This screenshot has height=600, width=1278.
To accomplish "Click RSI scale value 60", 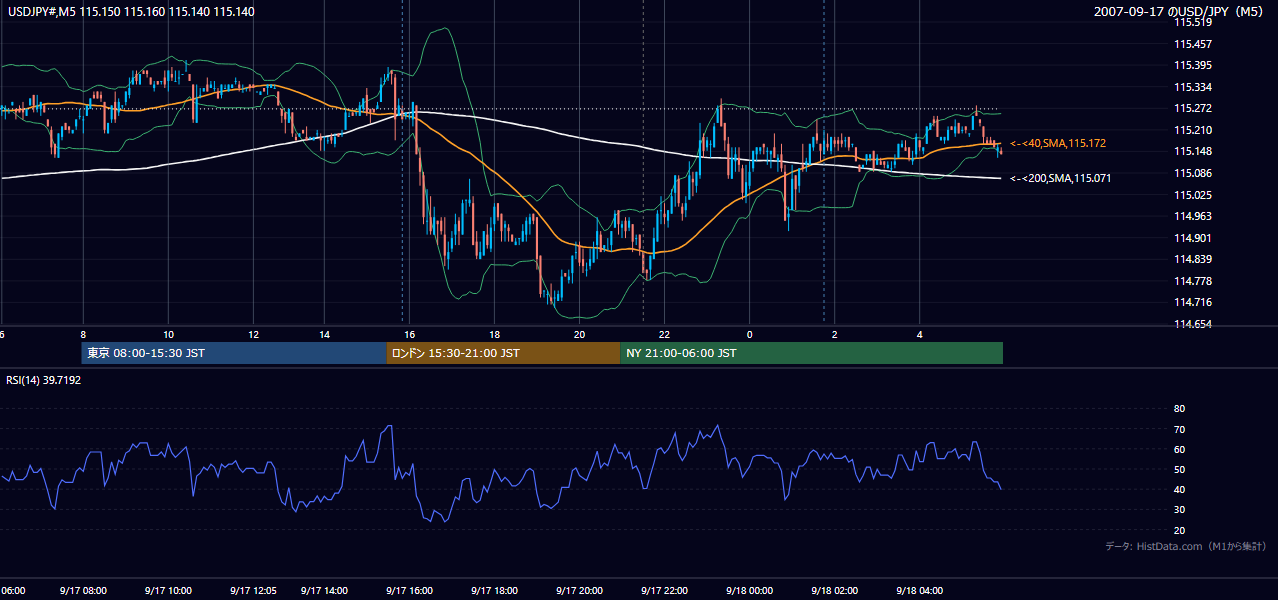I will [x=1179, y=449].
